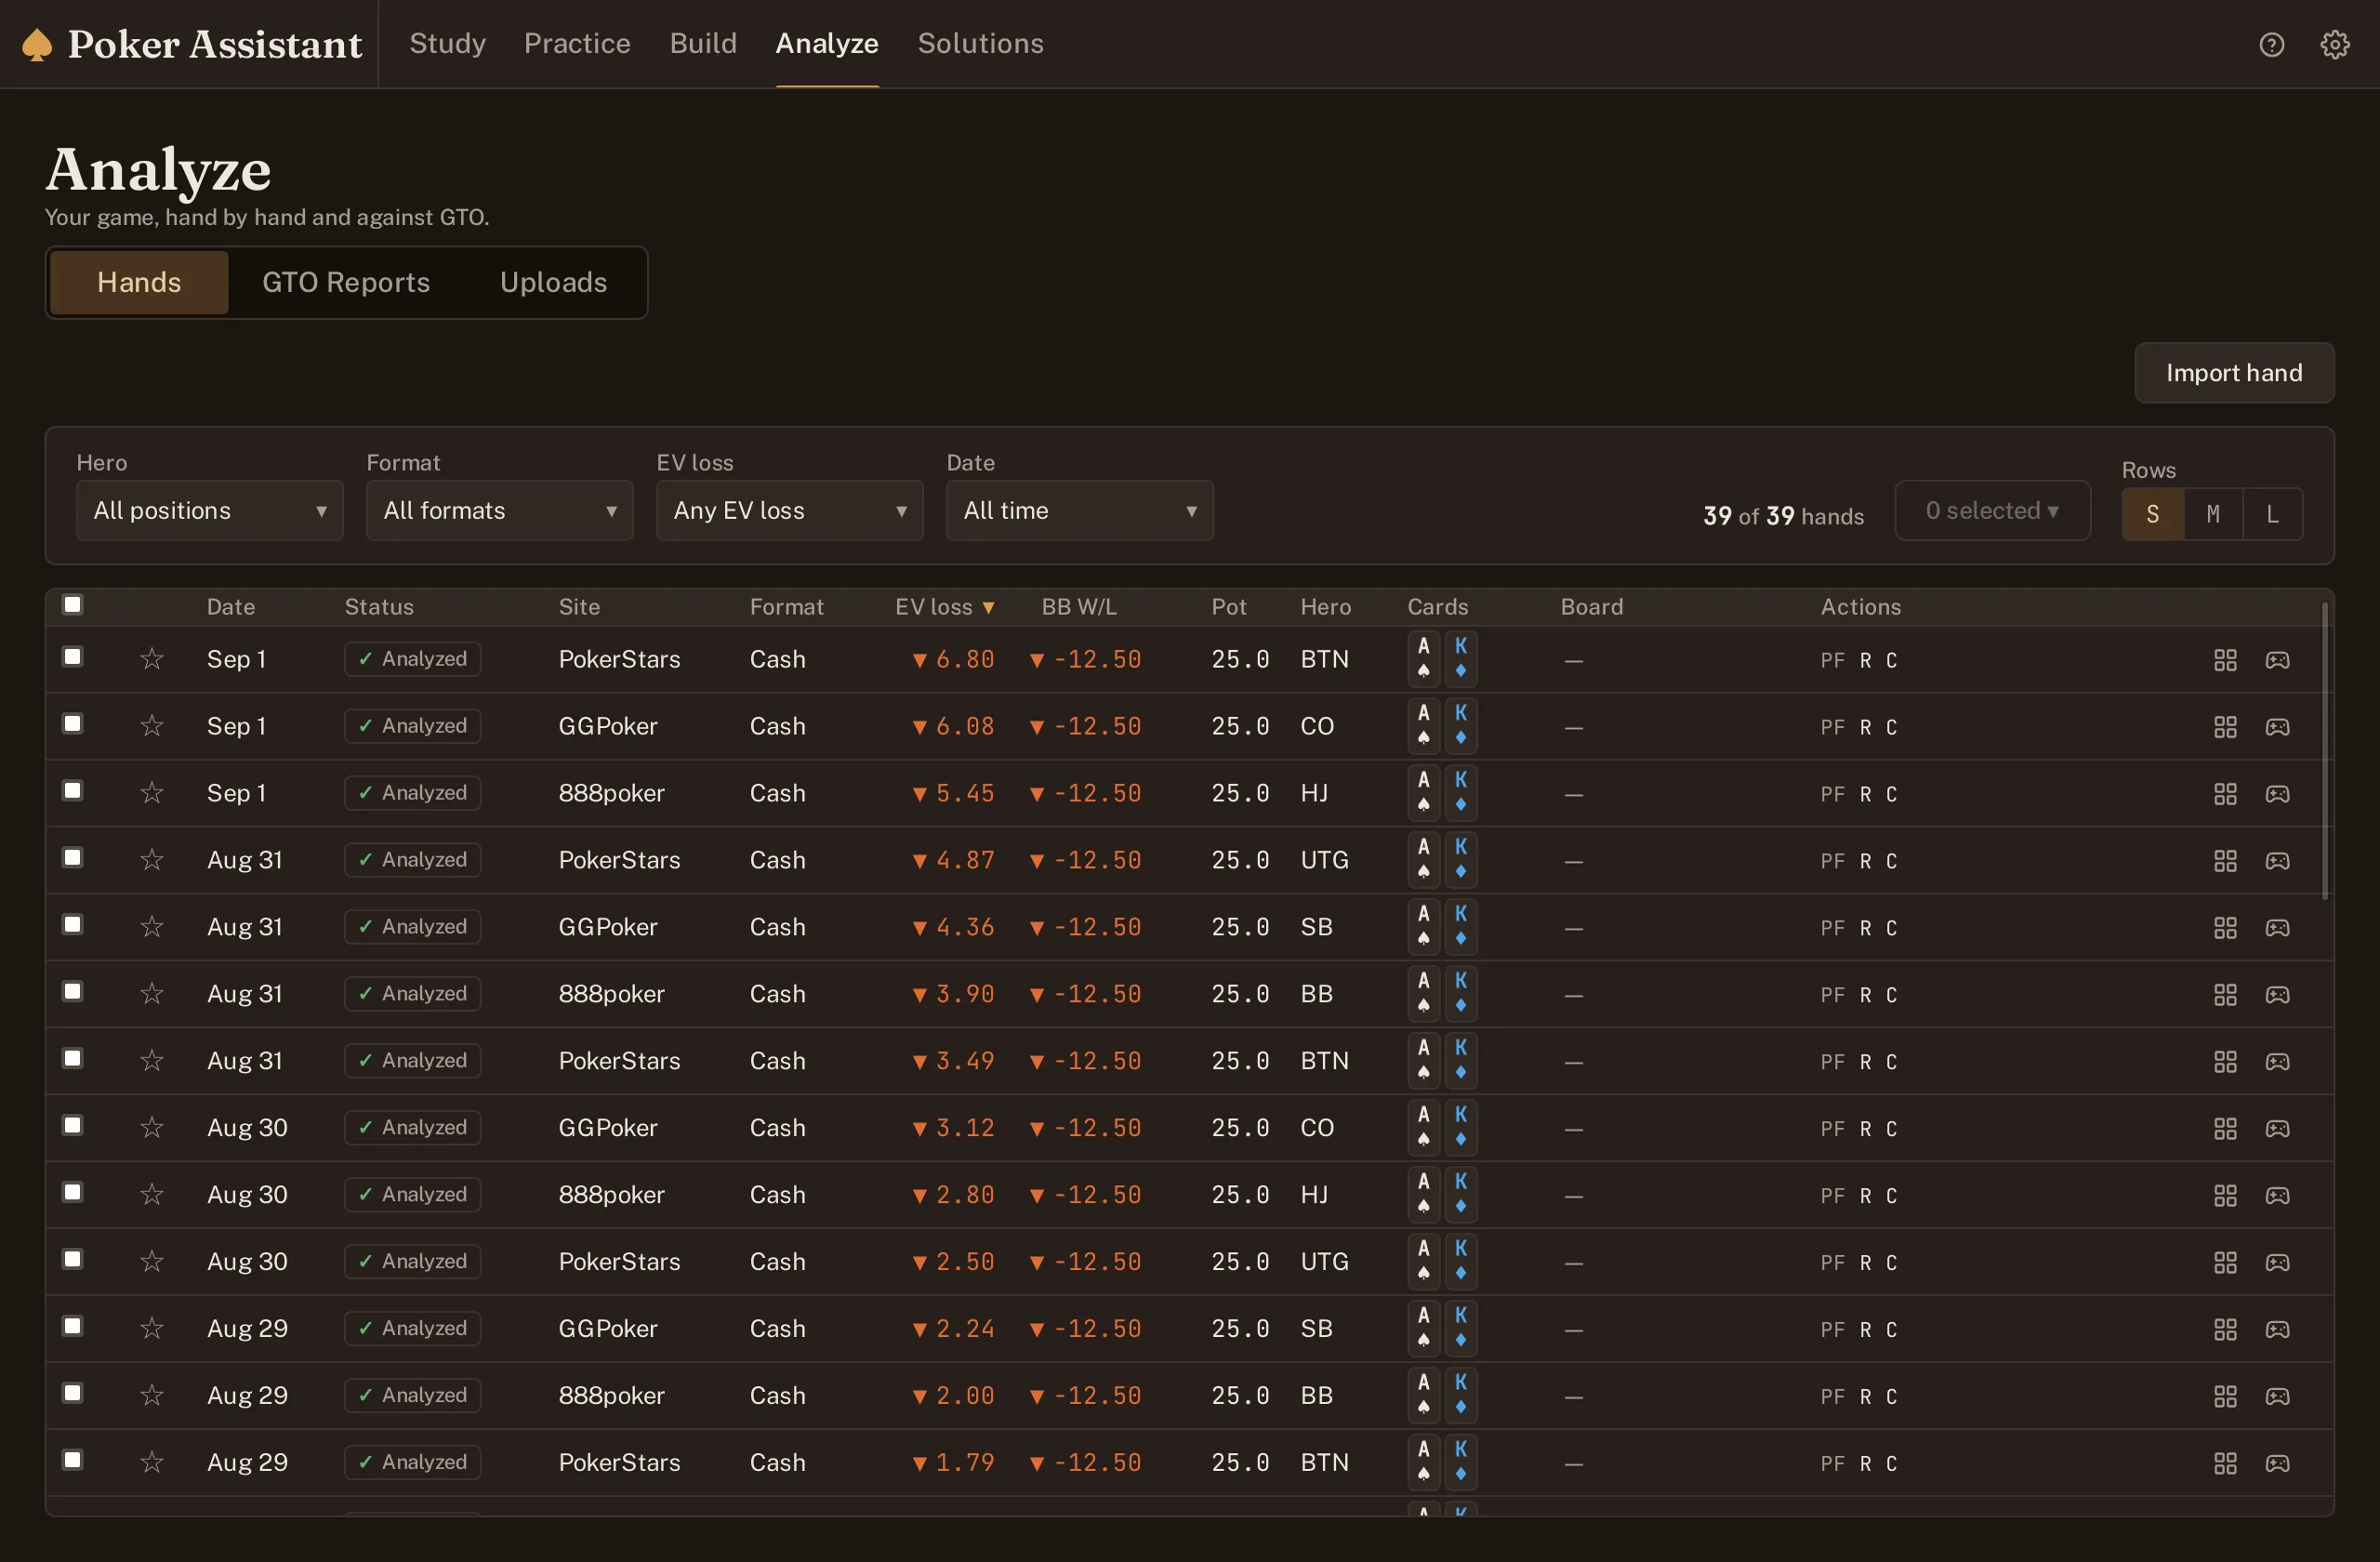This screenshot has width=2380, height=1562.
Task: Star the GGPoker CO hand with 6.08 EV loss
Action: (152, 726)
